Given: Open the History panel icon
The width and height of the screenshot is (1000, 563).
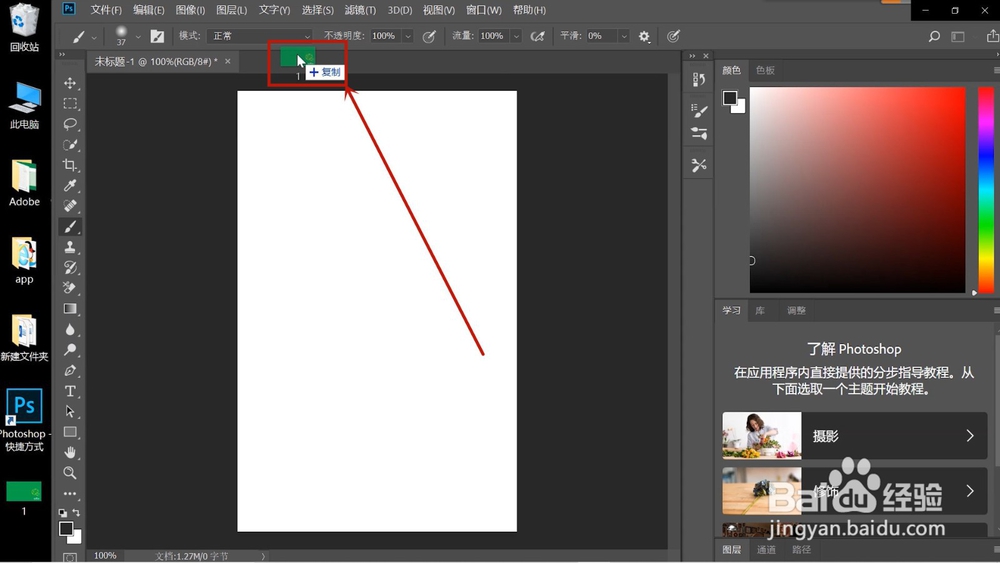Looking at the screenshot, I should (x=699, y=80).
